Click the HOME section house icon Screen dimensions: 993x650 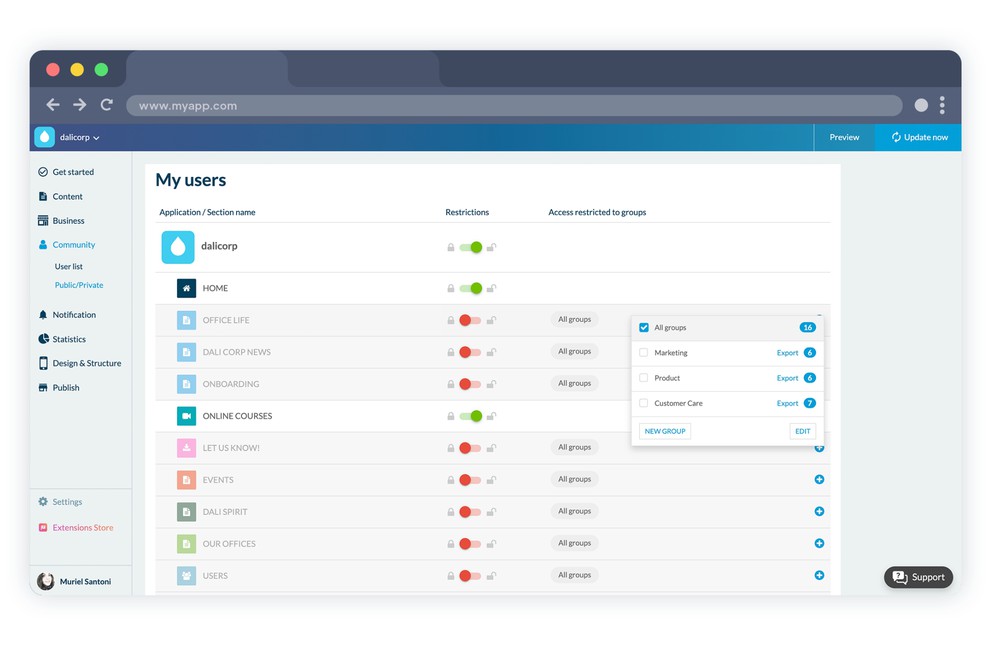[x=186, y=288]
